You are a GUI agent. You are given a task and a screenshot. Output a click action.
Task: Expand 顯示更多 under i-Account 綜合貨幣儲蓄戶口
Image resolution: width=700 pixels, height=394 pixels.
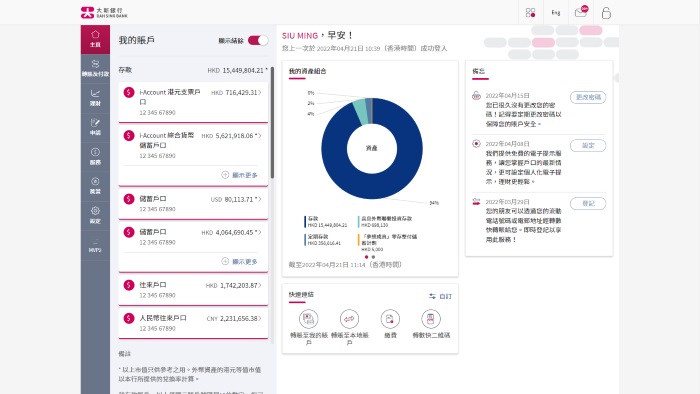[240, 175]
